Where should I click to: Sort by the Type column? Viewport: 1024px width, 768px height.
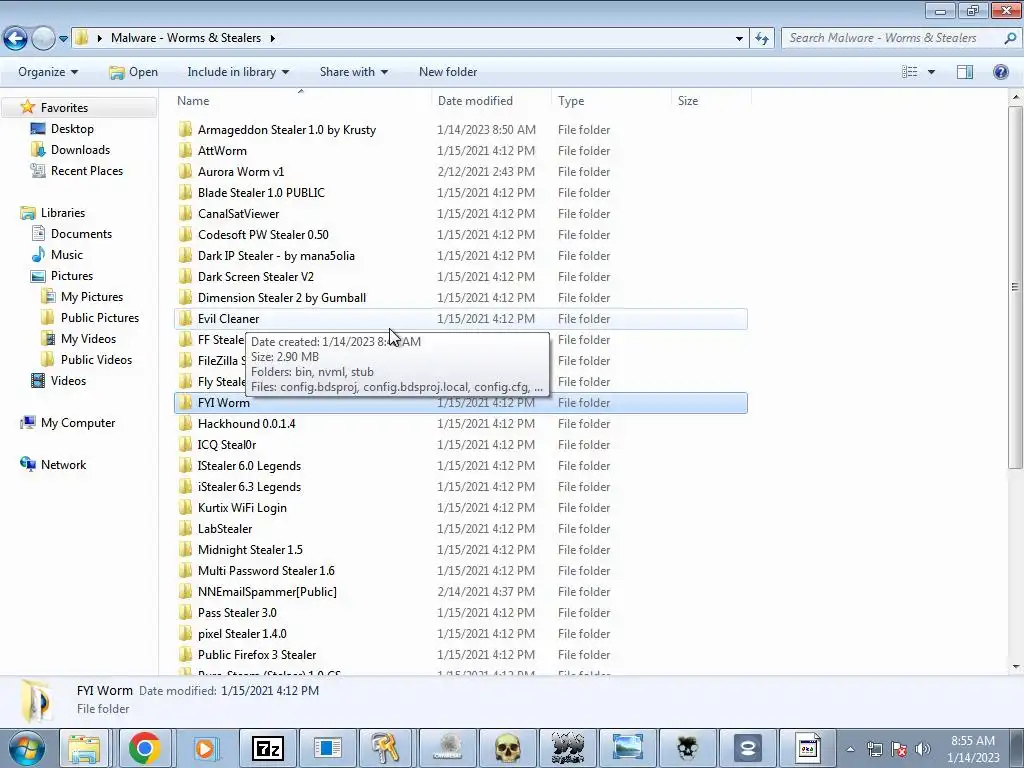611,101
